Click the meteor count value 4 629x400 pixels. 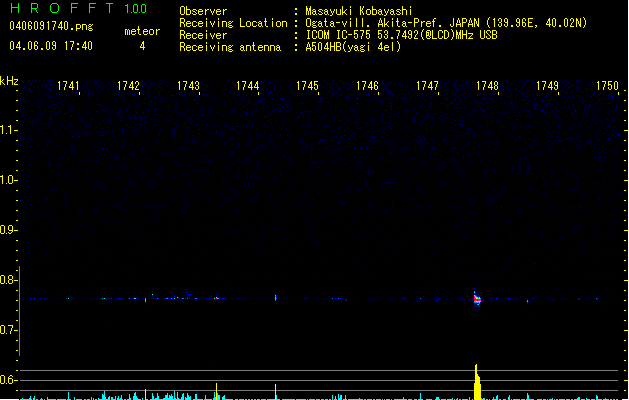[142, 46]
